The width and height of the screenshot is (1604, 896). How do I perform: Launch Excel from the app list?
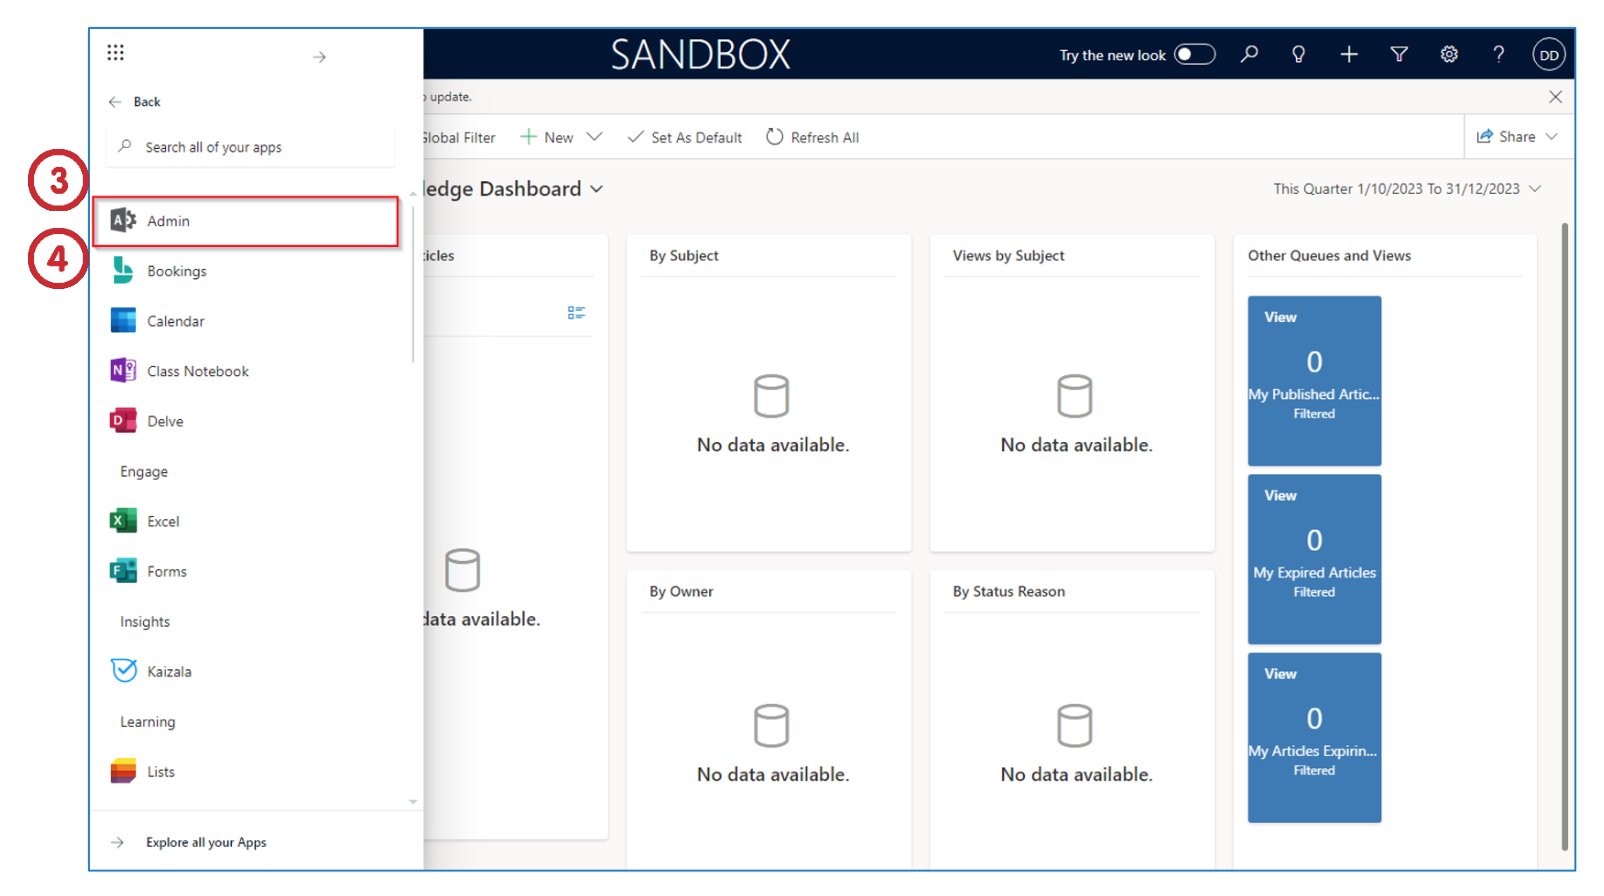tap(163, 521)
